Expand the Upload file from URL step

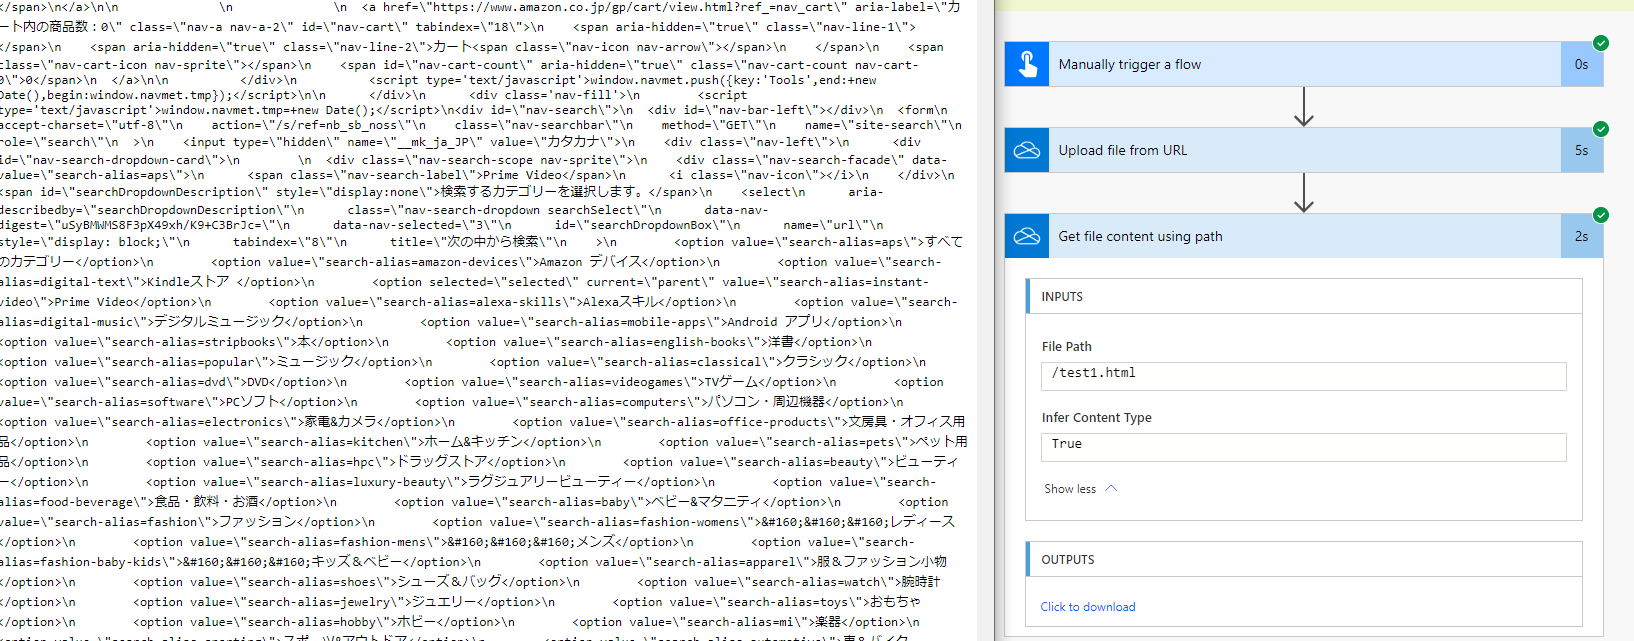[1304, 150]
